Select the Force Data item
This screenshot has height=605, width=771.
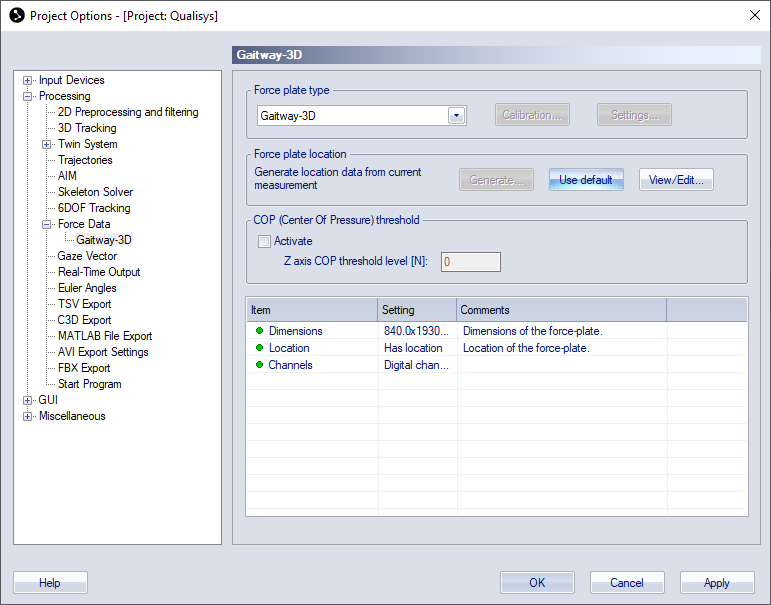click(84, 224)
